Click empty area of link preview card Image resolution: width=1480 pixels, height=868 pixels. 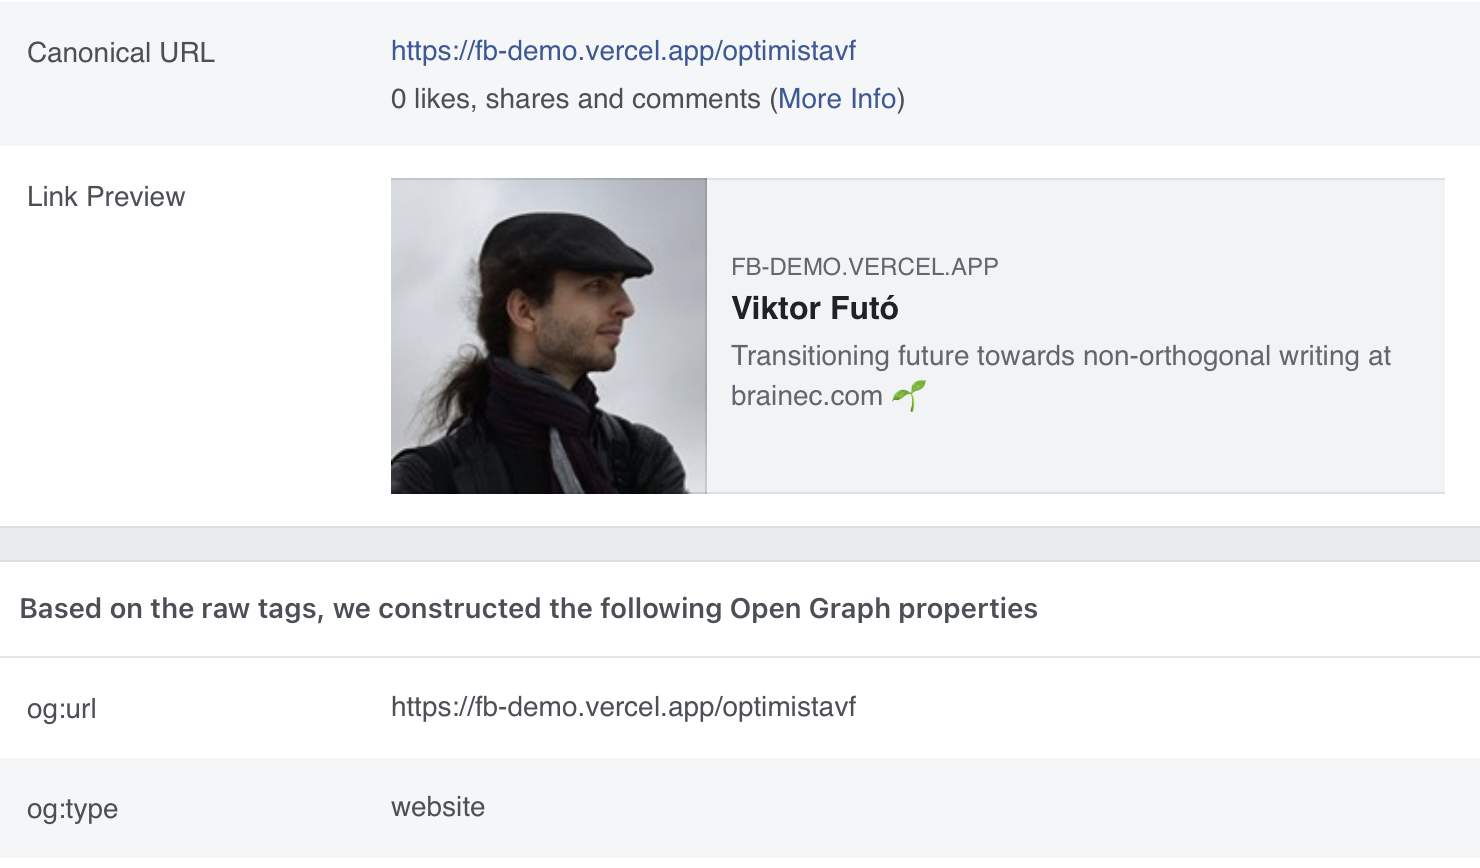point(1150,450)
